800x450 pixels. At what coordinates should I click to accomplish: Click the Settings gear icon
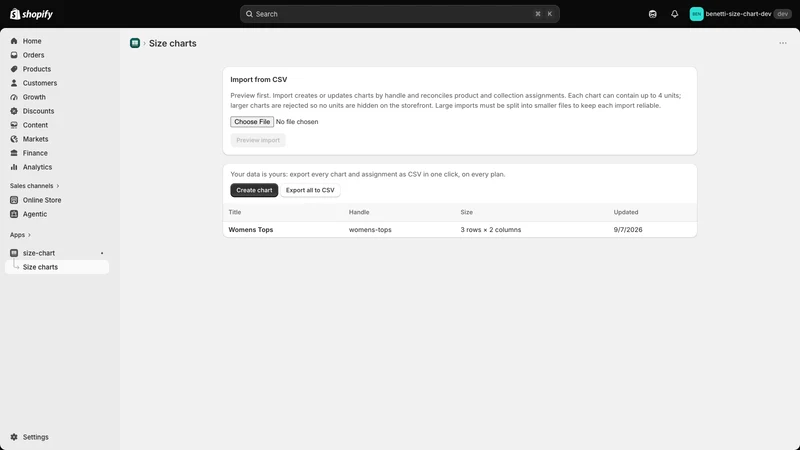pyautogui.click(x=14, y=437)
